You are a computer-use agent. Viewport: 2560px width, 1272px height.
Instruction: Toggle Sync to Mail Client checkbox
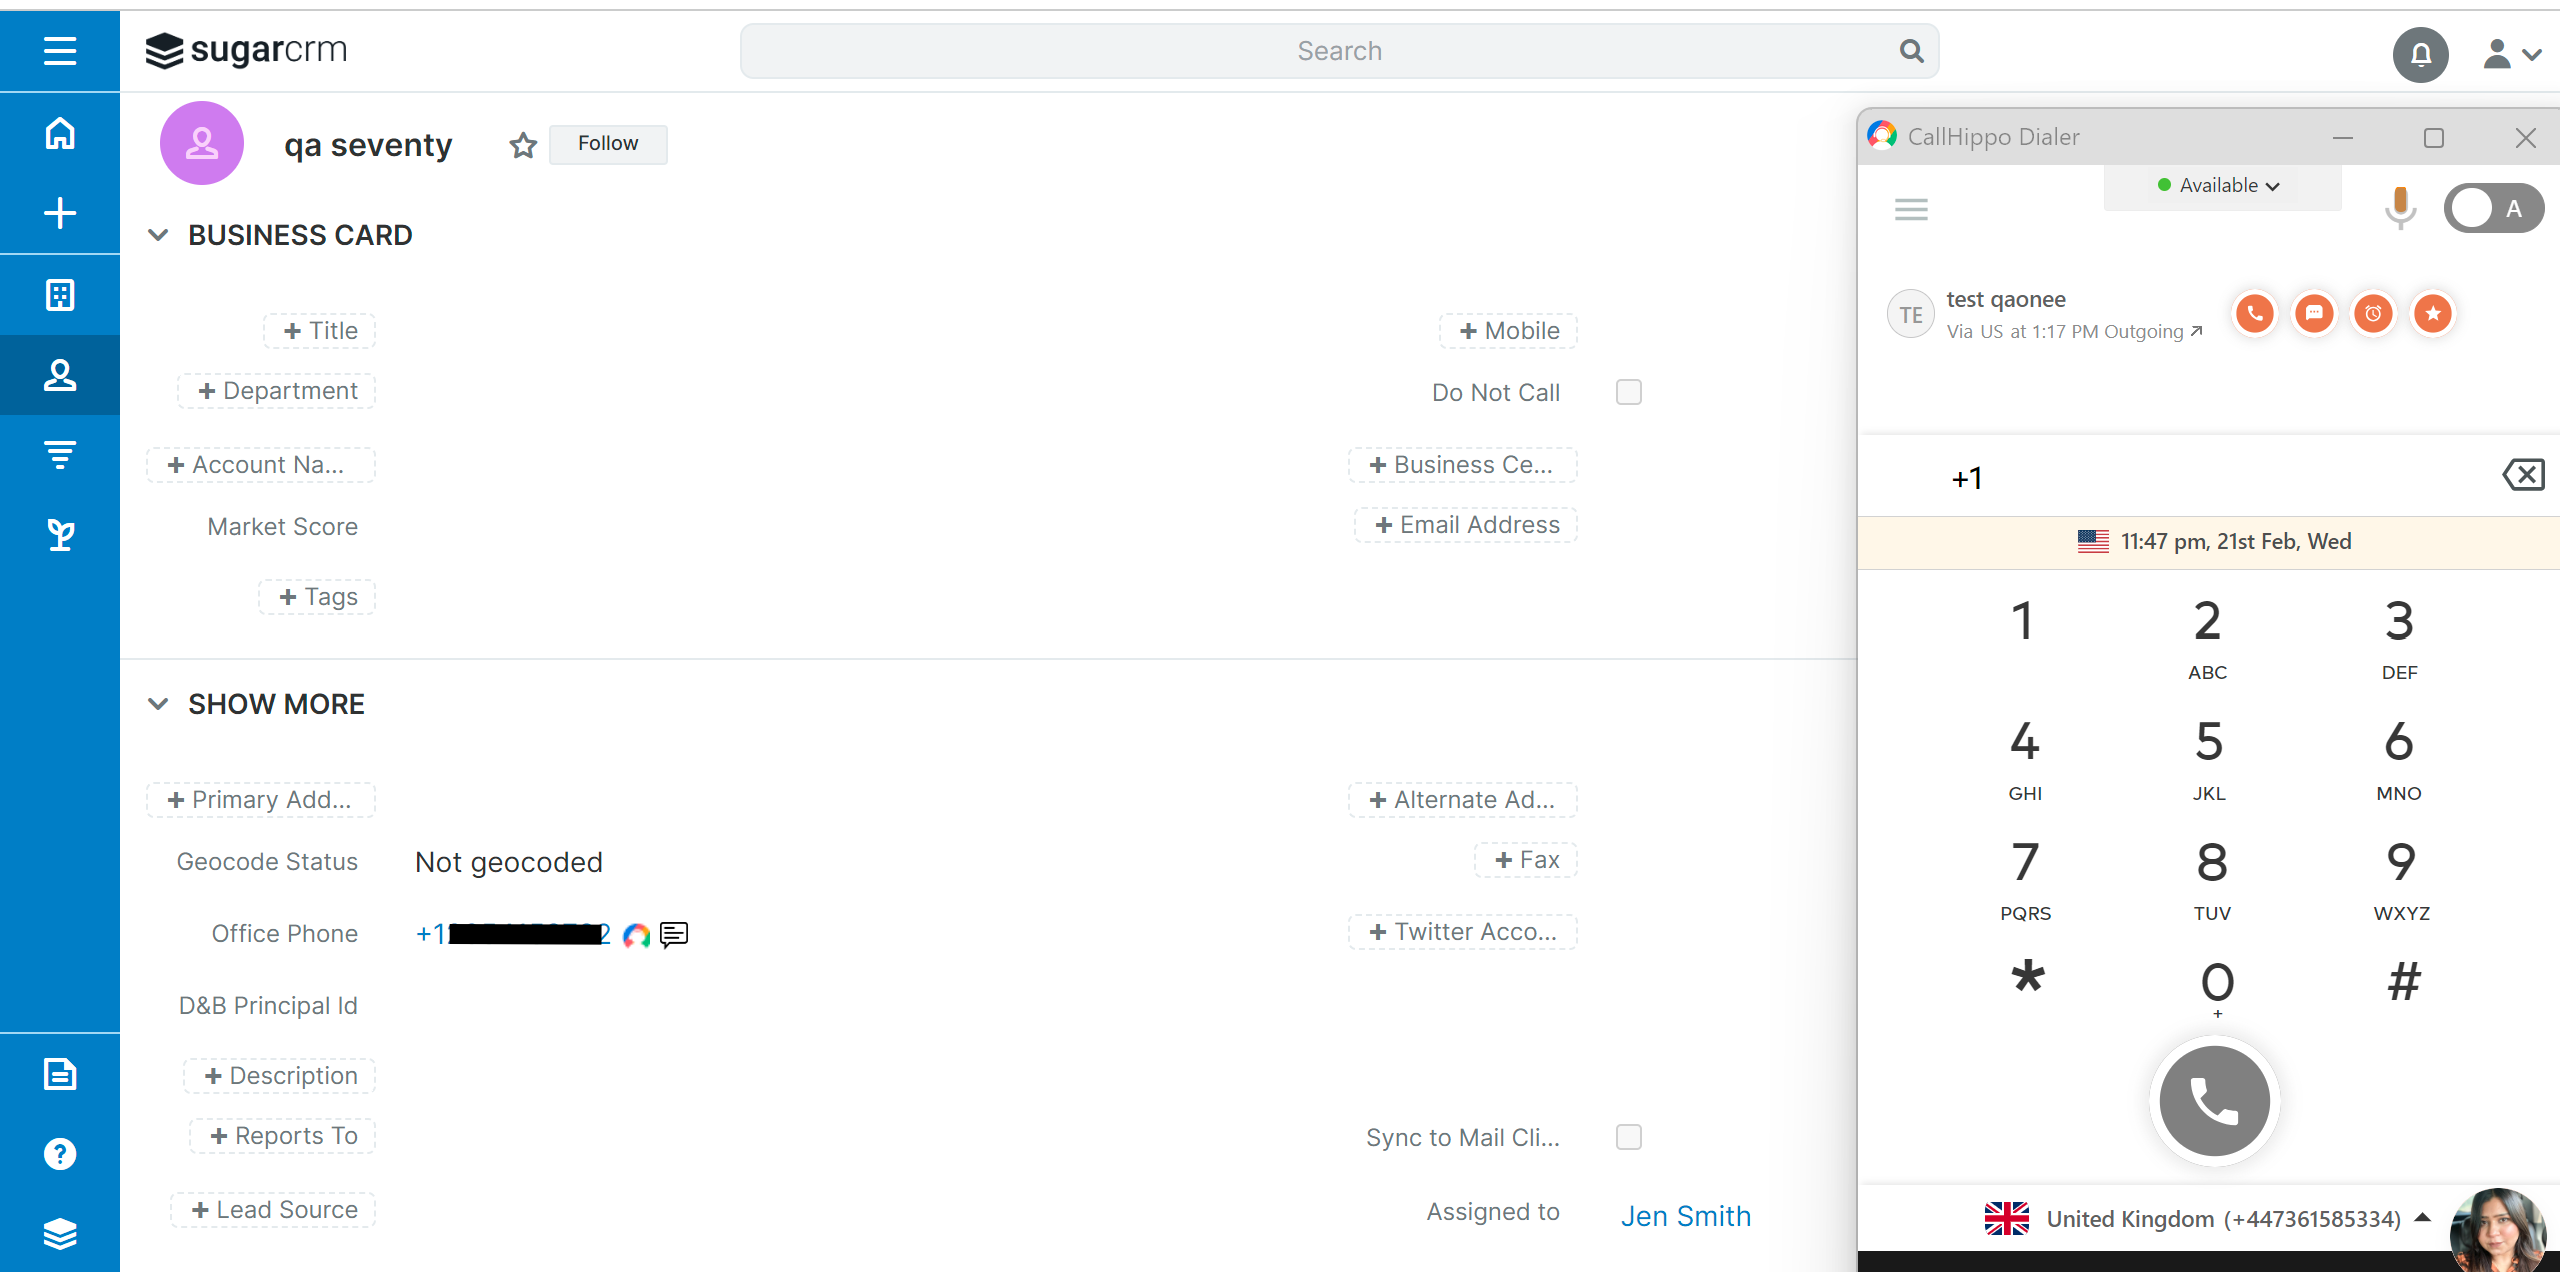1629,1137
